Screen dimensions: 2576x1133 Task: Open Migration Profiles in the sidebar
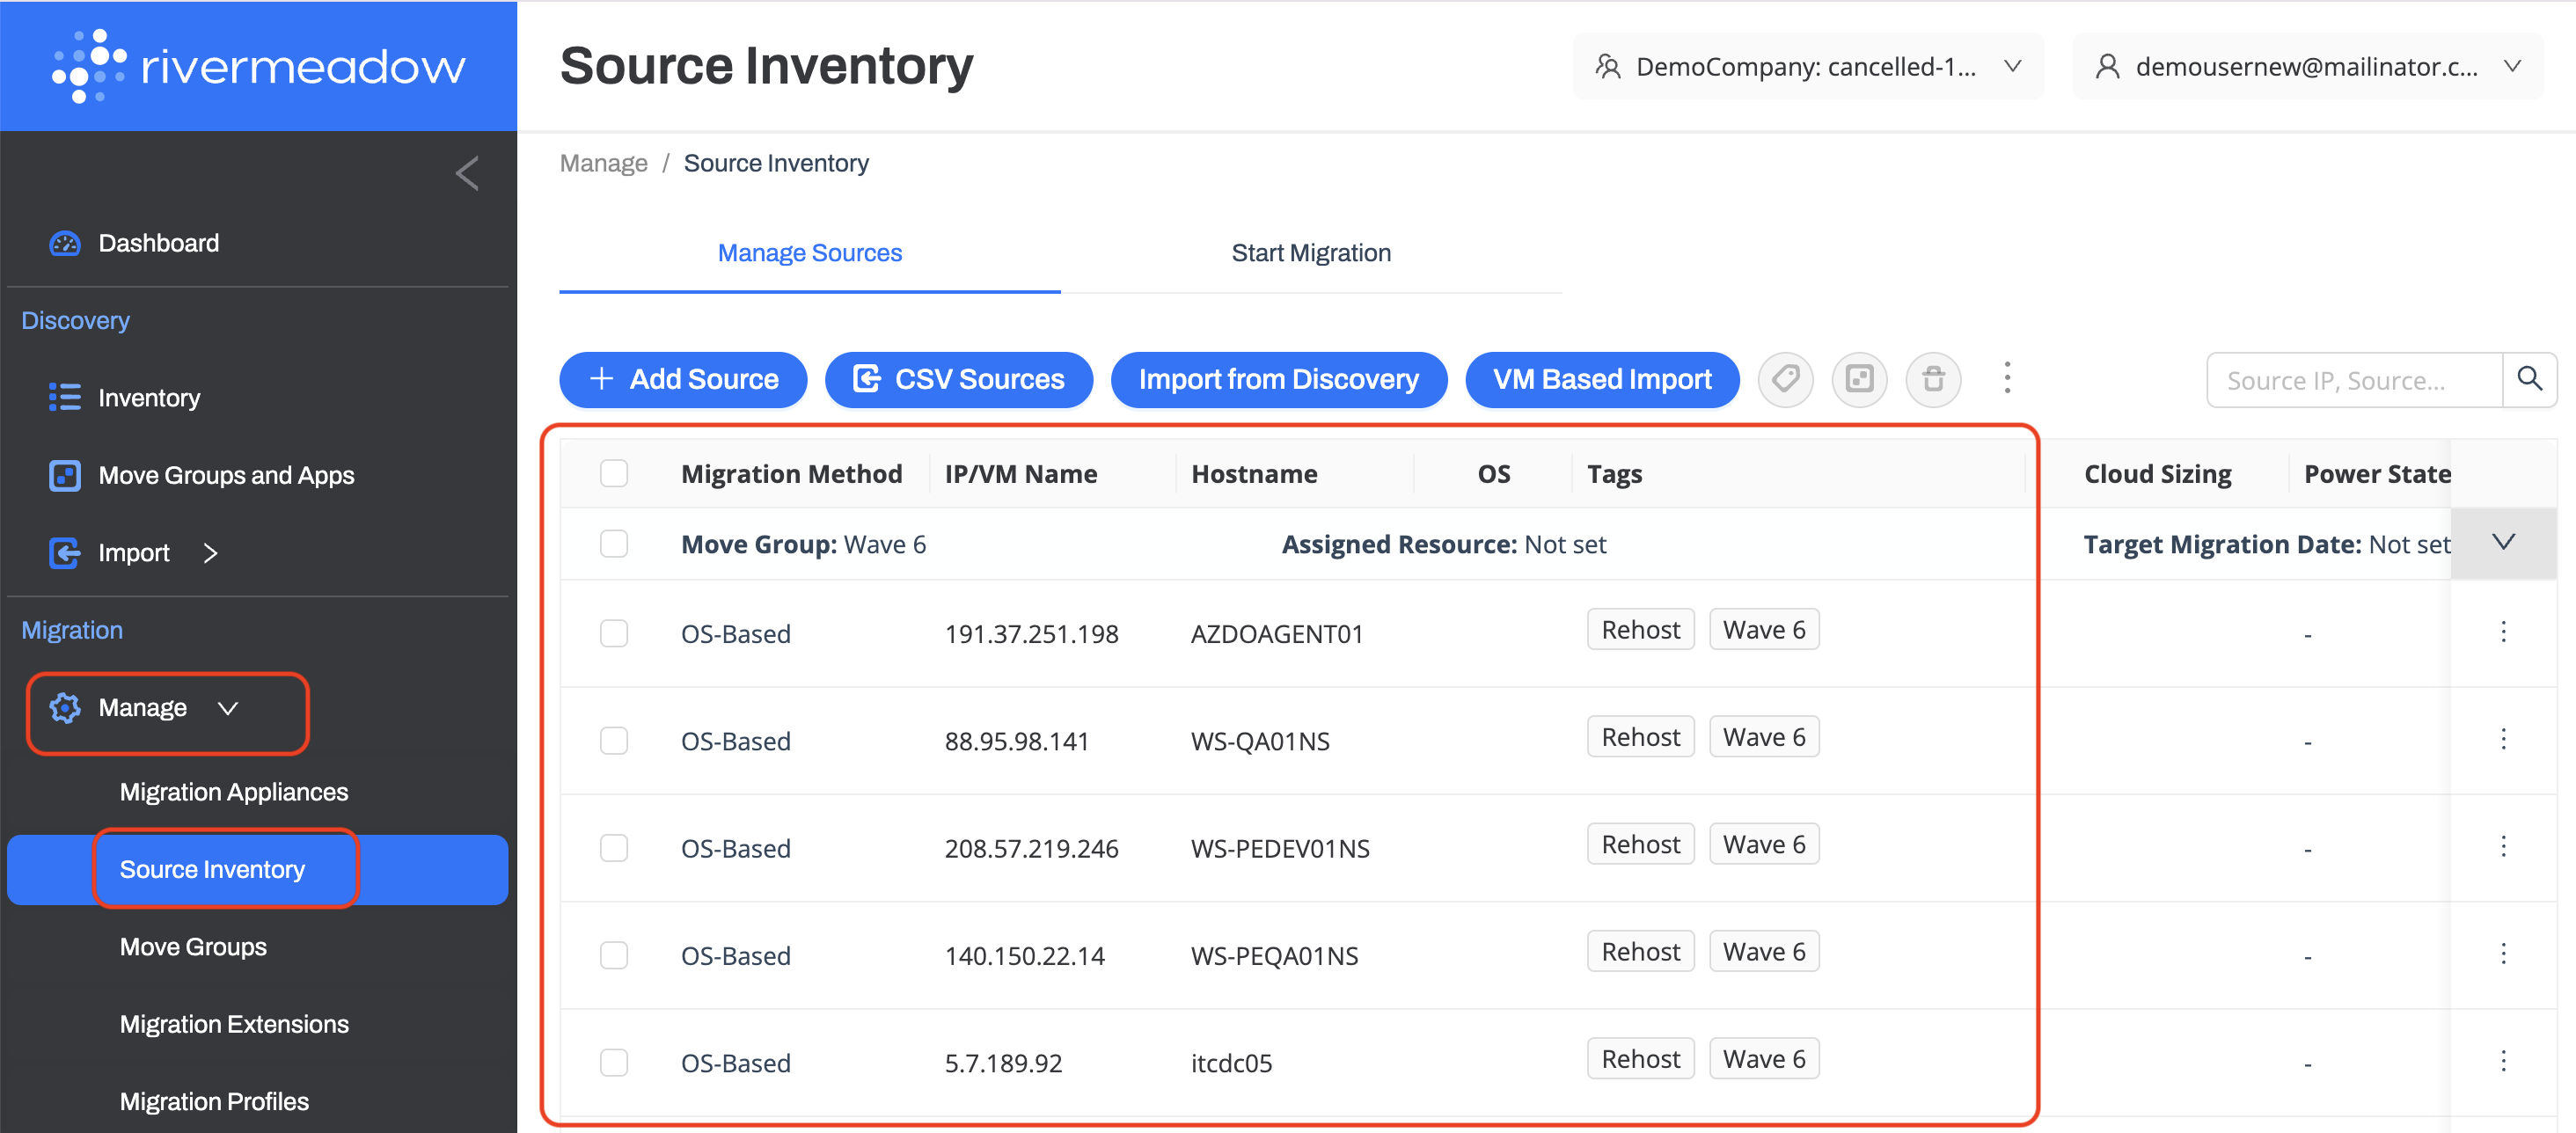214,1101
